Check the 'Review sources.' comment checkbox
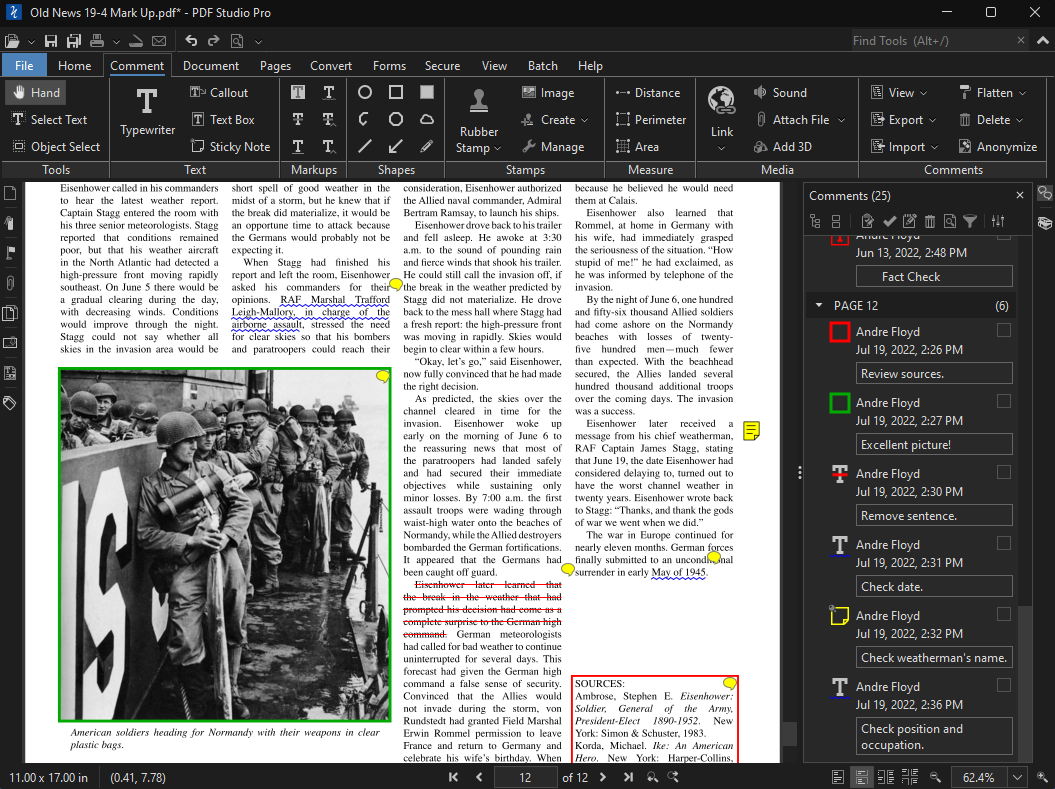Image resolution: width=1055 pixels, height=789 pixels. (1004, 330)
